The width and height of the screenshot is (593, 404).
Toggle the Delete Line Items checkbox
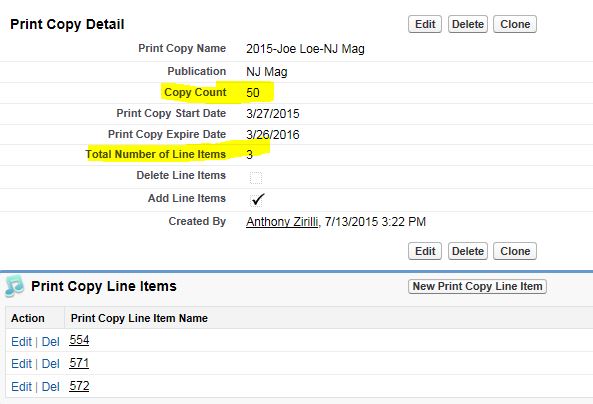pyautogui.click(x=256, y=177)
